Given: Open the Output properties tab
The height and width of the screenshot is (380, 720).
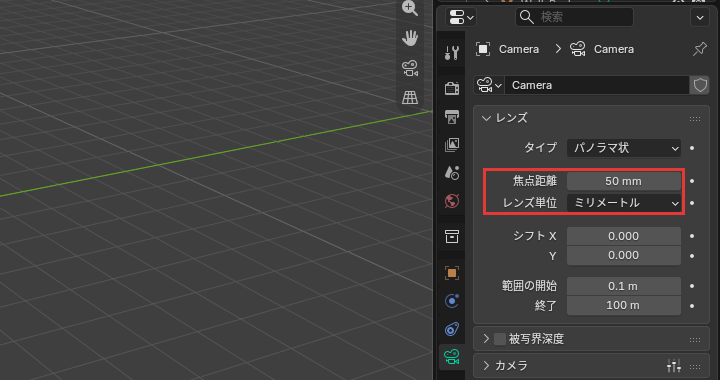Looking at the screenshot, I should pos(452,117).
